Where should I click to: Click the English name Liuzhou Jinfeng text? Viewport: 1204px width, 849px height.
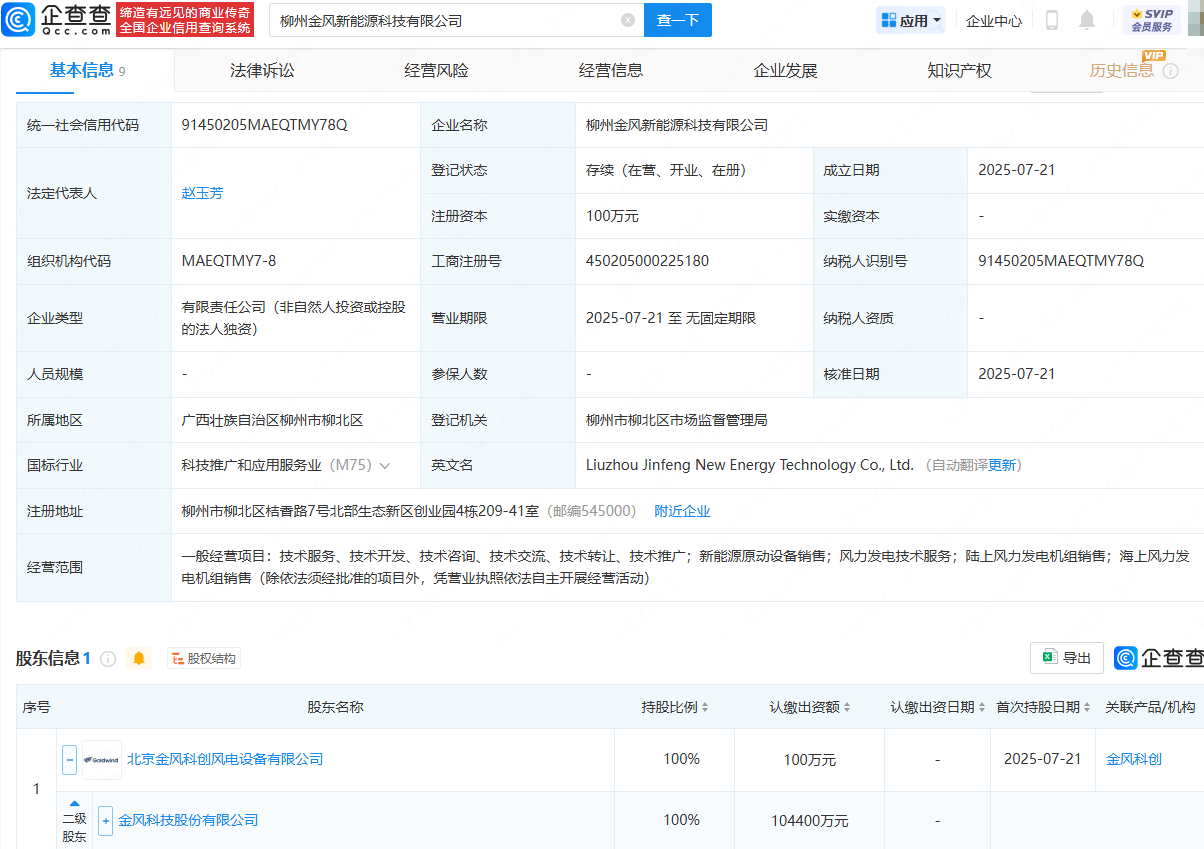click(x=750, y=465)
